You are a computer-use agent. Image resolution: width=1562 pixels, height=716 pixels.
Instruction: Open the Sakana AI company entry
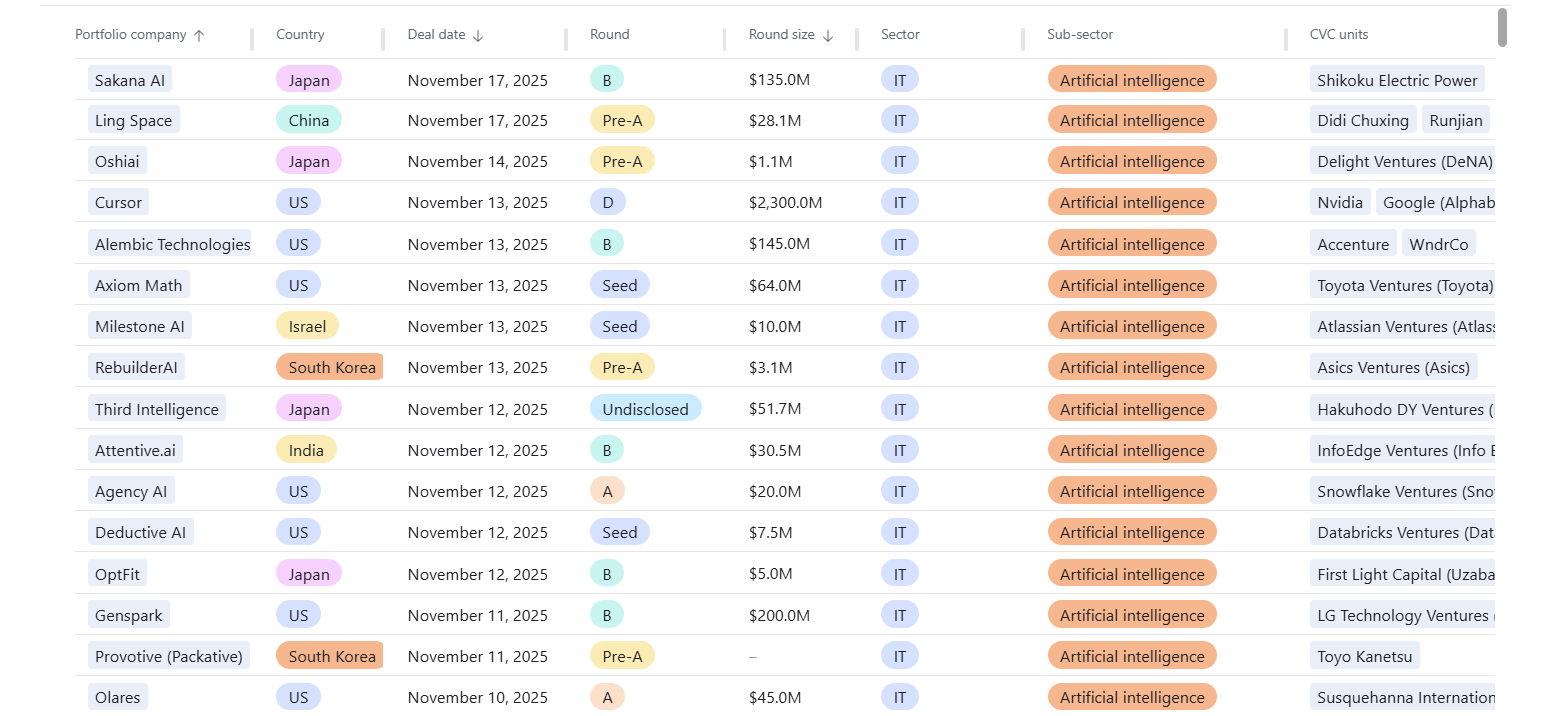pyautogui.click(x=130, y=80)
